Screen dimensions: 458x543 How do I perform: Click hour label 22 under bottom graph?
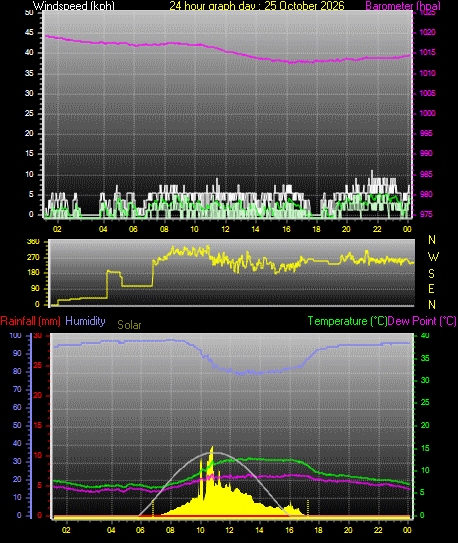coord(378,530)
